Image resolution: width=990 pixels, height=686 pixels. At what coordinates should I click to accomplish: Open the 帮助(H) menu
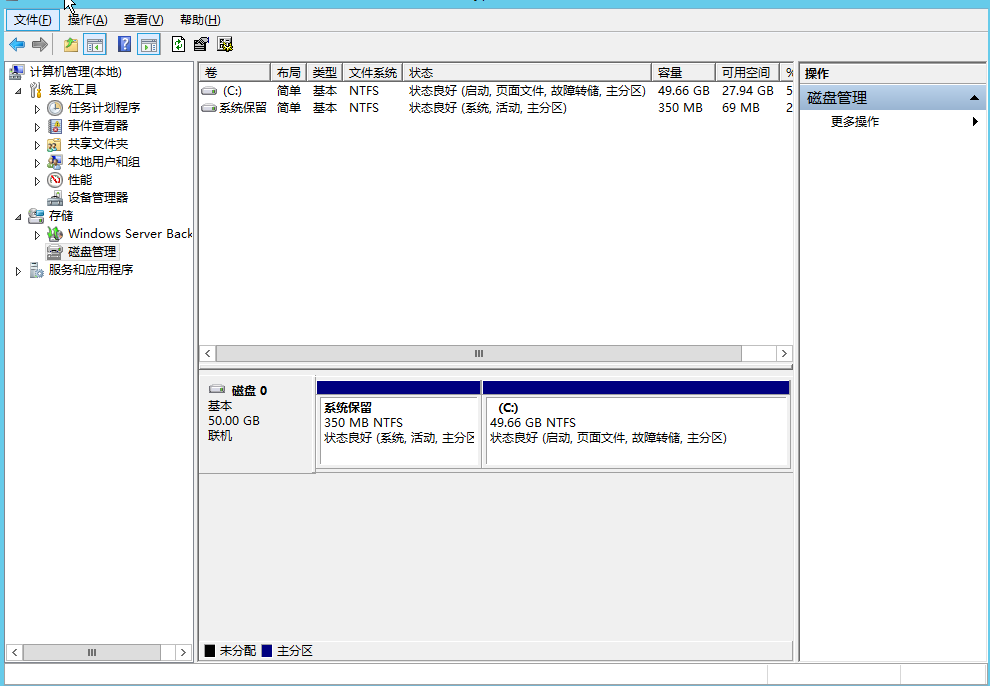click(200, 20)
